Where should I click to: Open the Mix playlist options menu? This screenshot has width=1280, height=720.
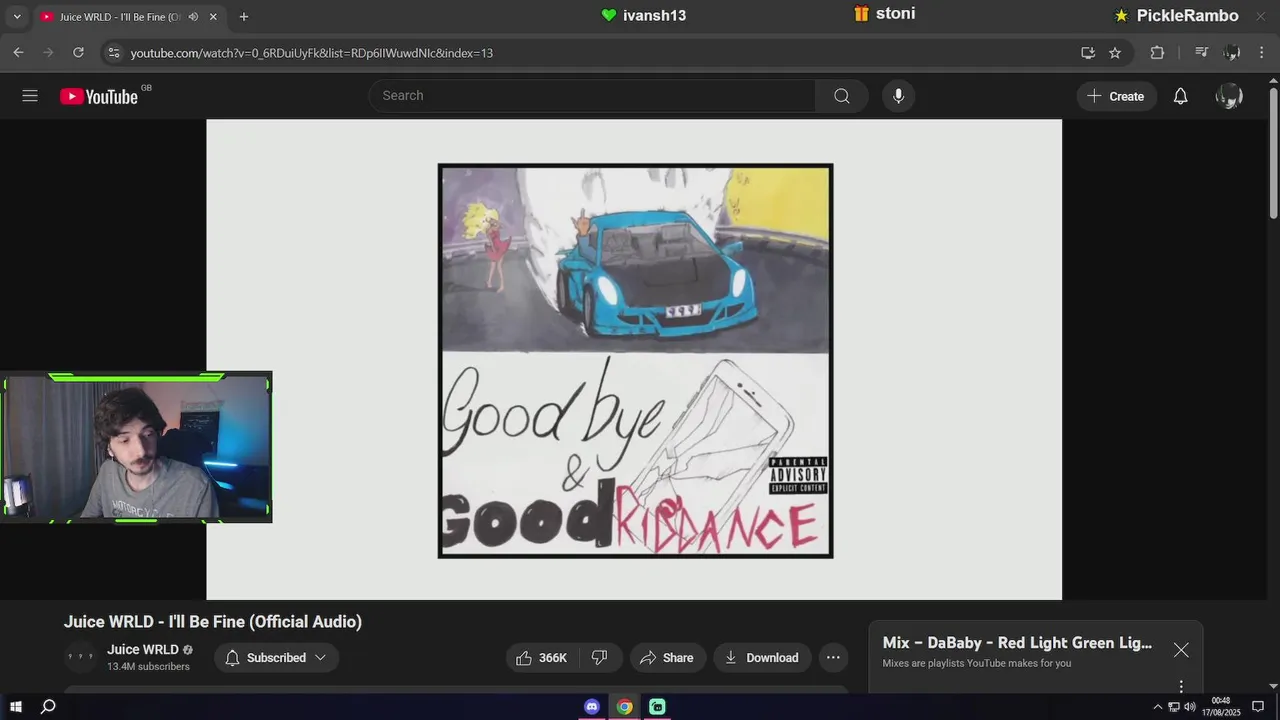(1181, 686)
